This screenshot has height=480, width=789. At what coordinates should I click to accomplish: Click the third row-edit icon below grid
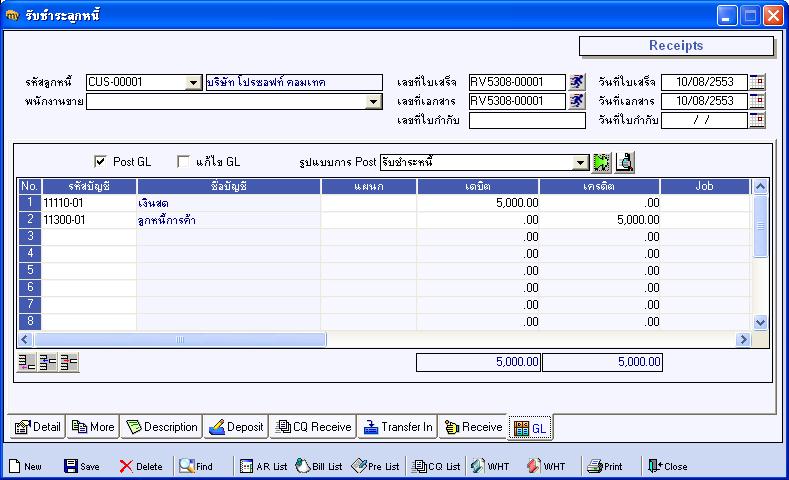(69, 362)
